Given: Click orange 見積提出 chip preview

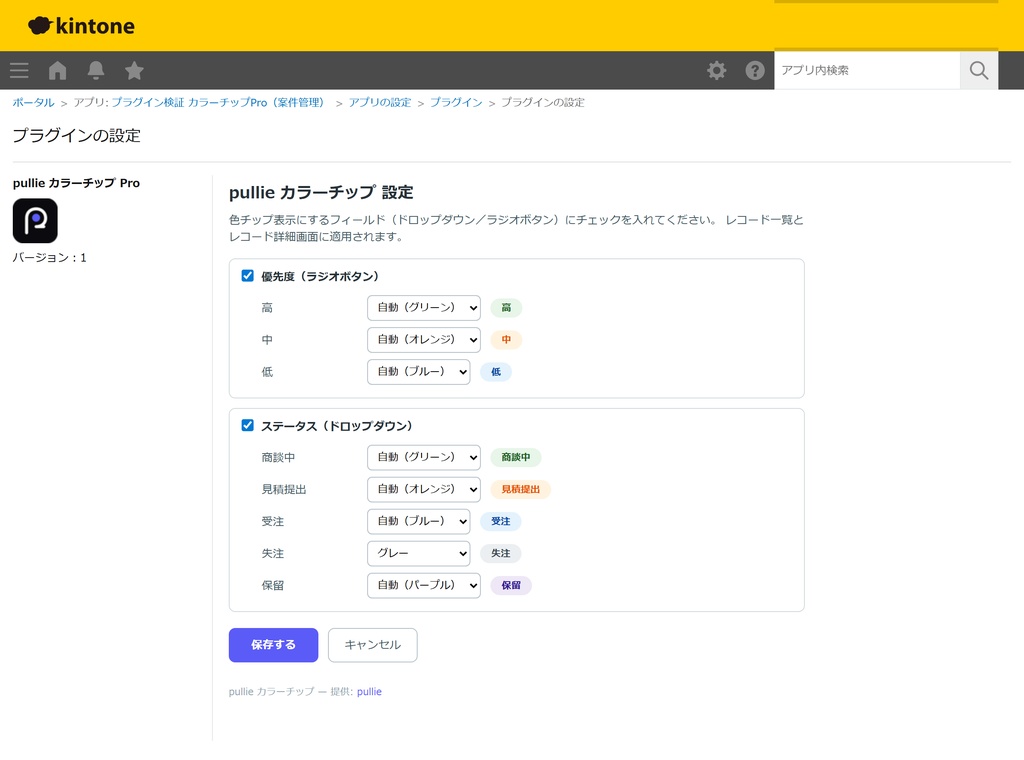Looking at the screenshot, I should [520, 489].
